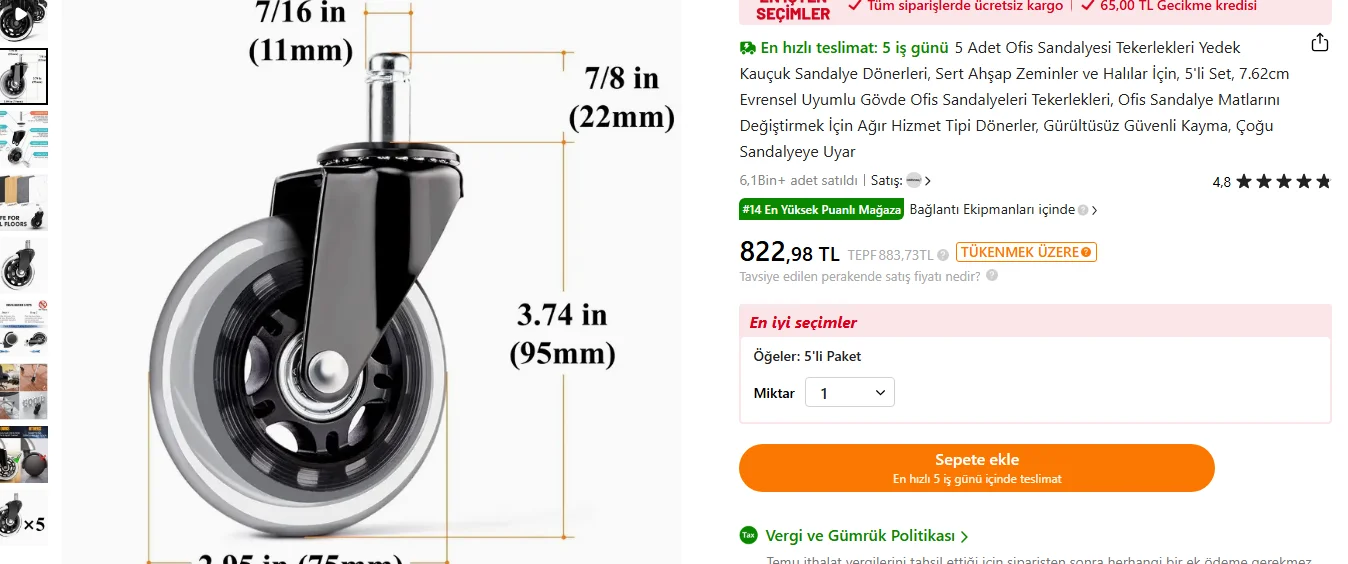Open seller page arrow after Satış

[x=928, y=181]
